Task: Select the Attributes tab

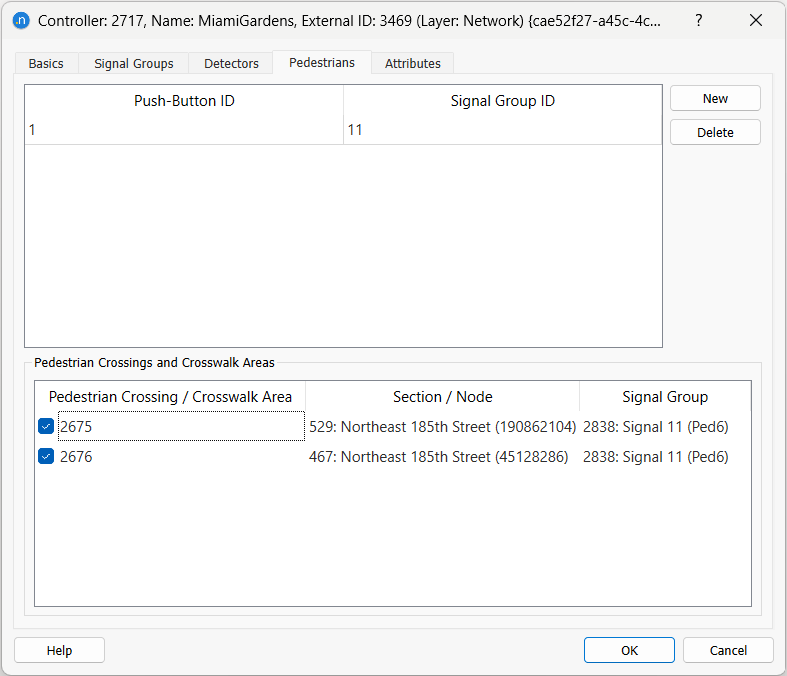Action: 413,63
